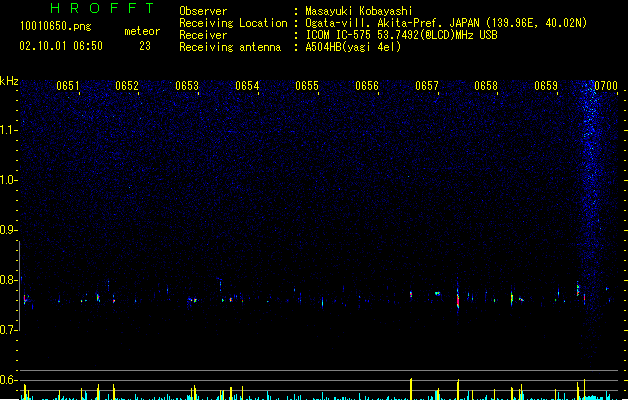Click the 0652 time marker

click(127, 86)
